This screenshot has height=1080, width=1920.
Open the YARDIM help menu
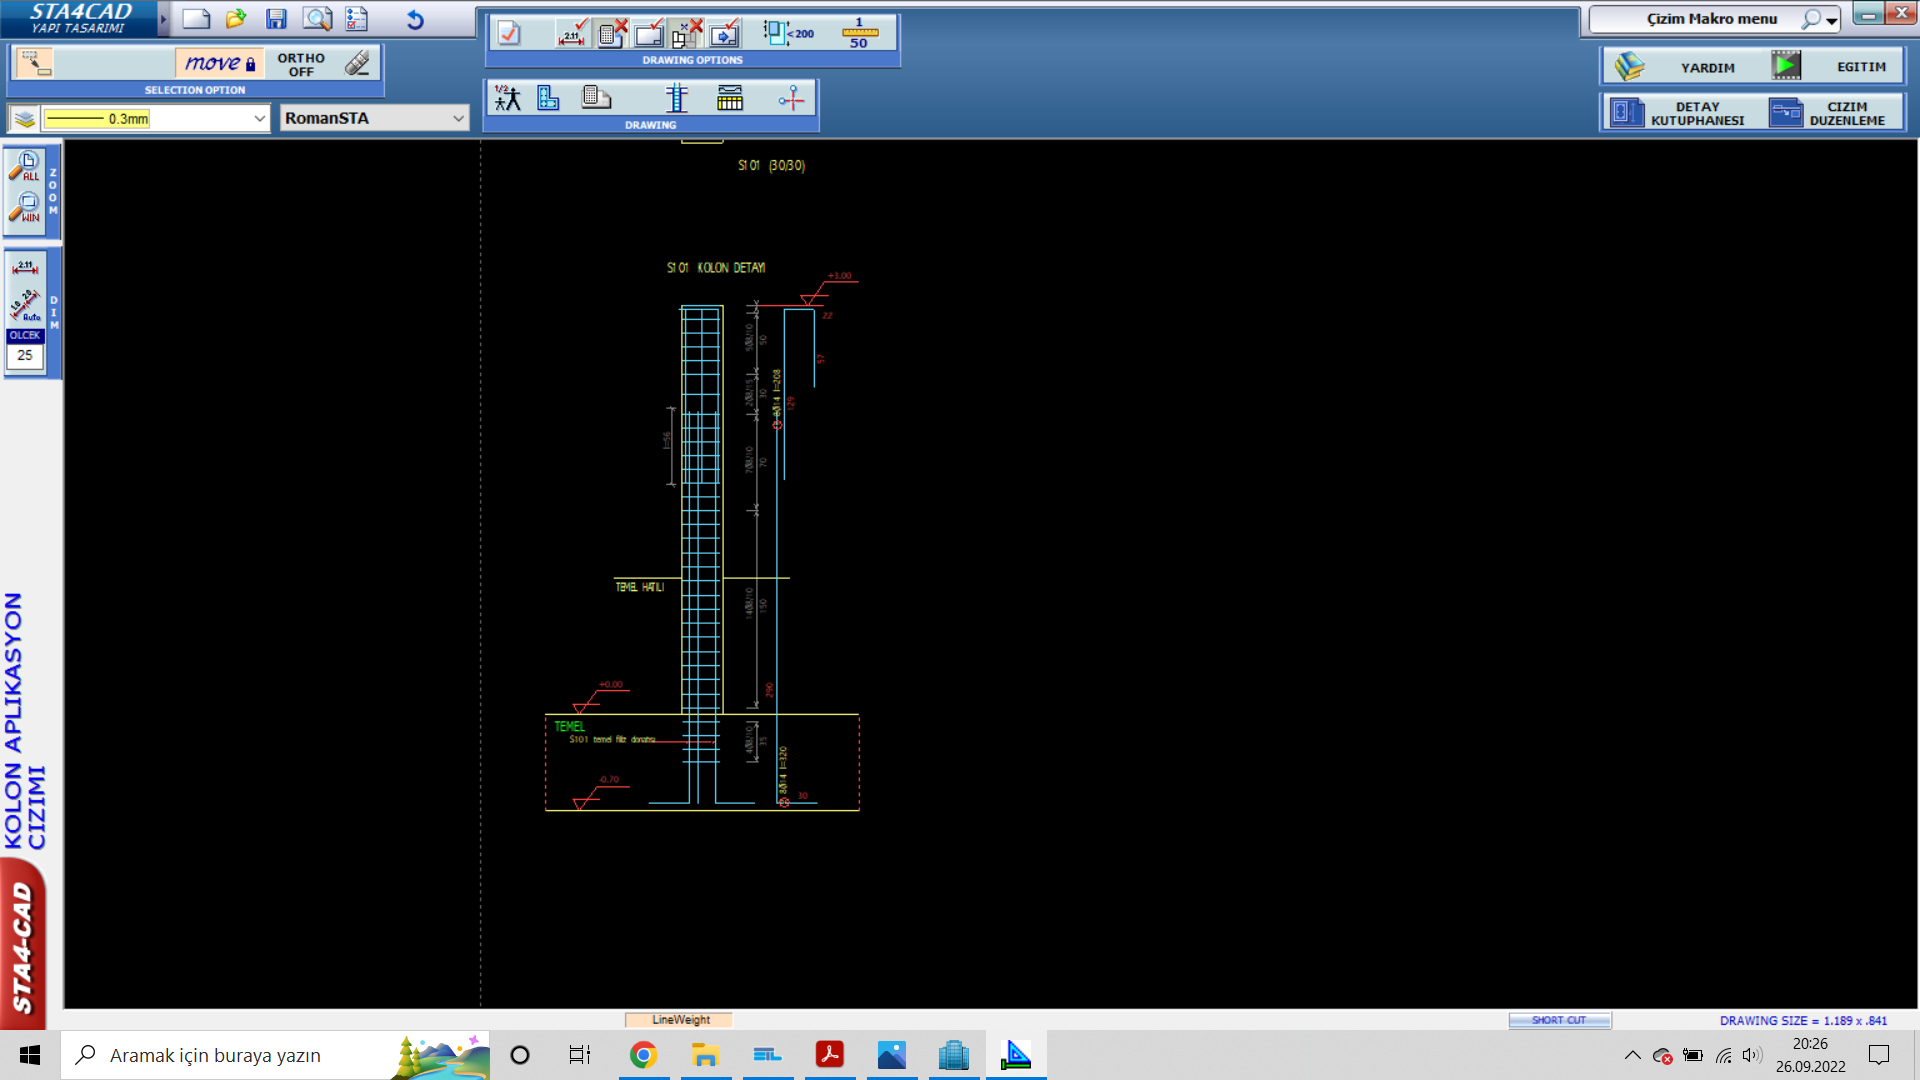pyautogui.click(x=1707, y=67)
